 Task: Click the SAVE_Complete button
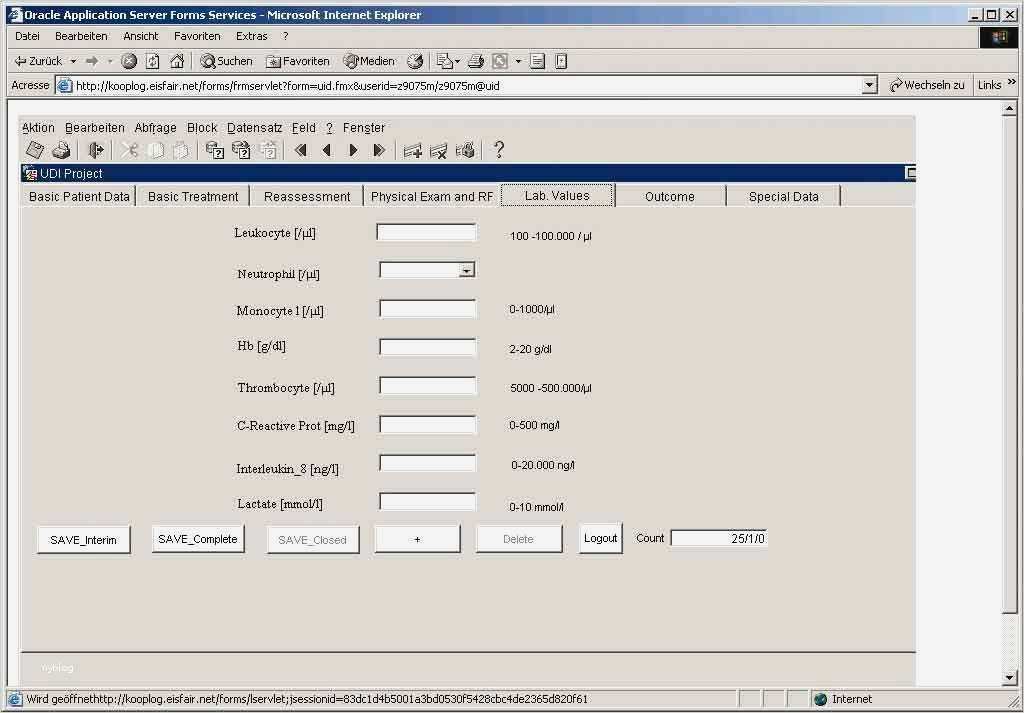198,539
